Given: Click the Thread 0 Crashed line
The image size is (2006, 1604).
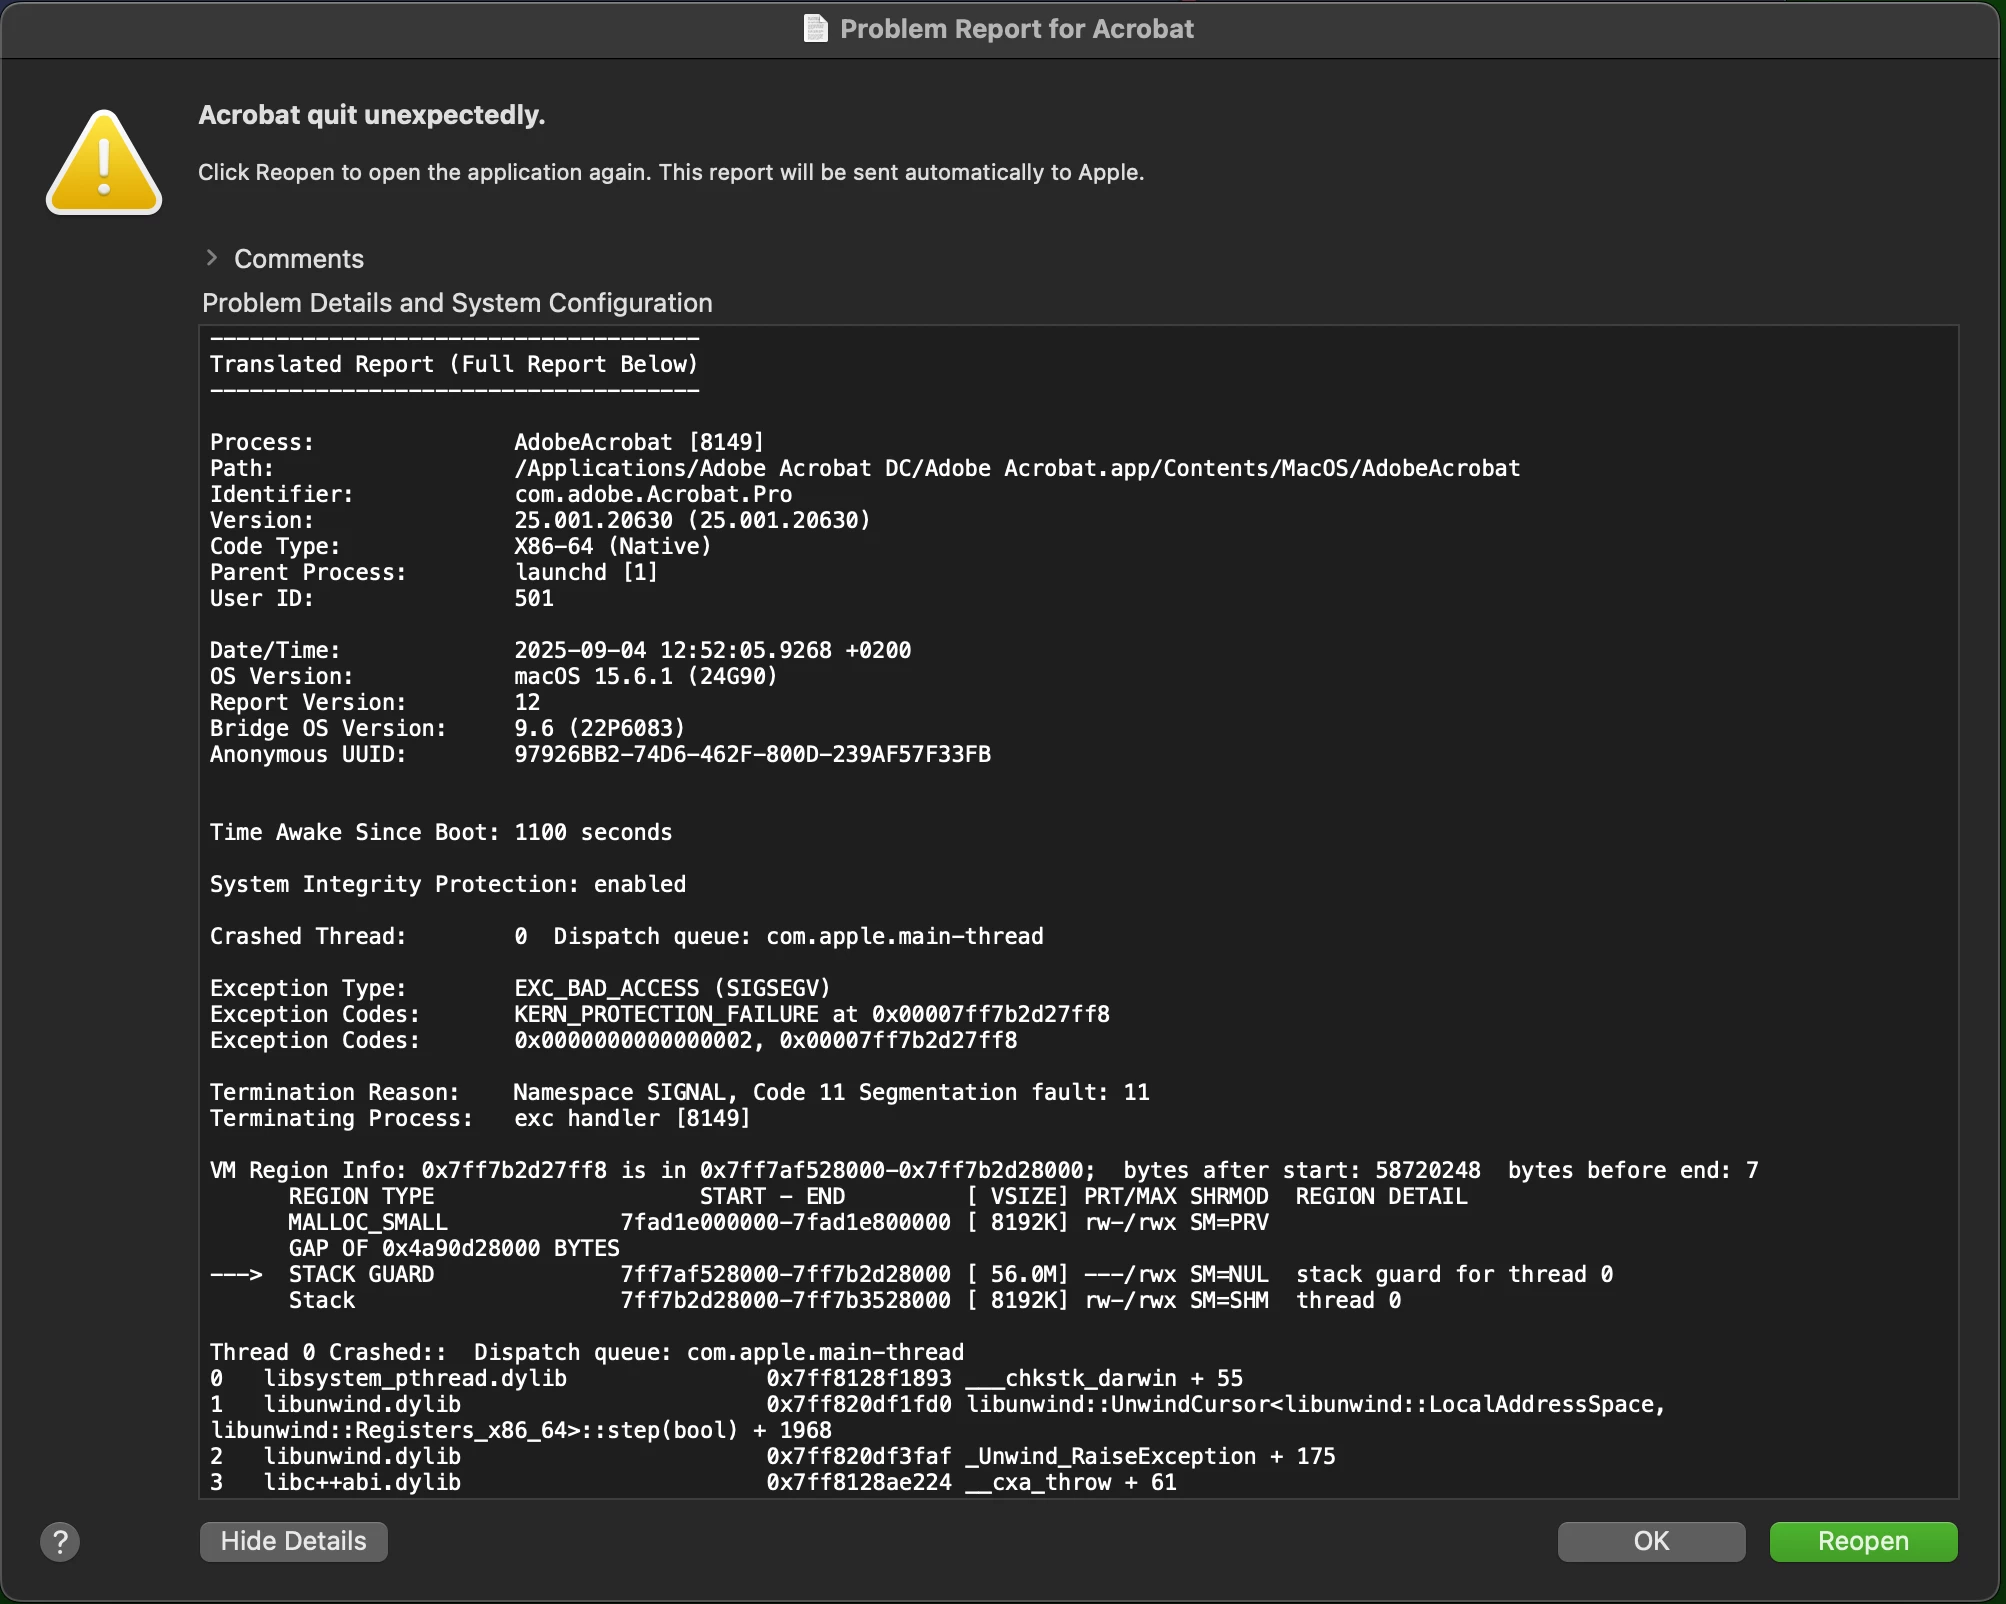Looking at the screenshot, I should point(586,1352).
